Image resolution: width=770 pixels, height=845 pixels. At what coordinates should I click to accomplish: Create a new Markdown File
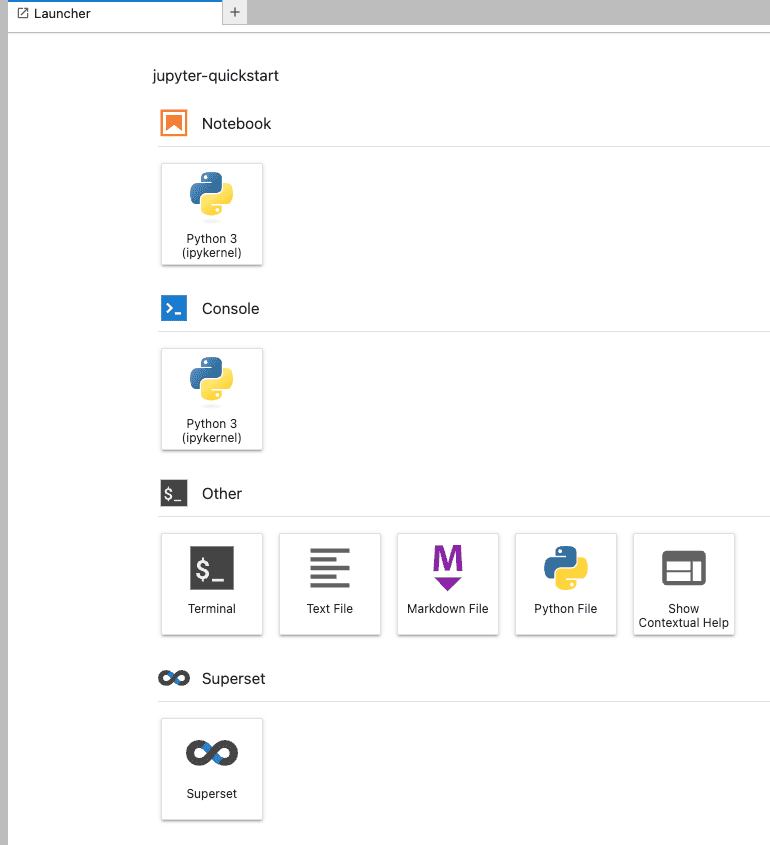pyautogui.click(x=448, y=584)
